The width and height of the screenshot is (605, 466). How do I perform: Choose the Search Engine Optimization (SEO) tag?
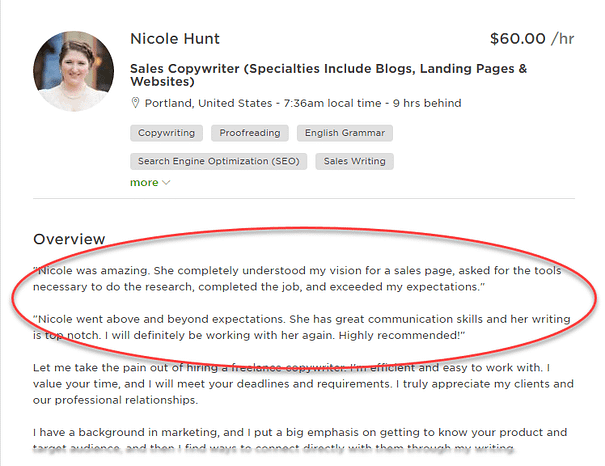coord(218,160)
